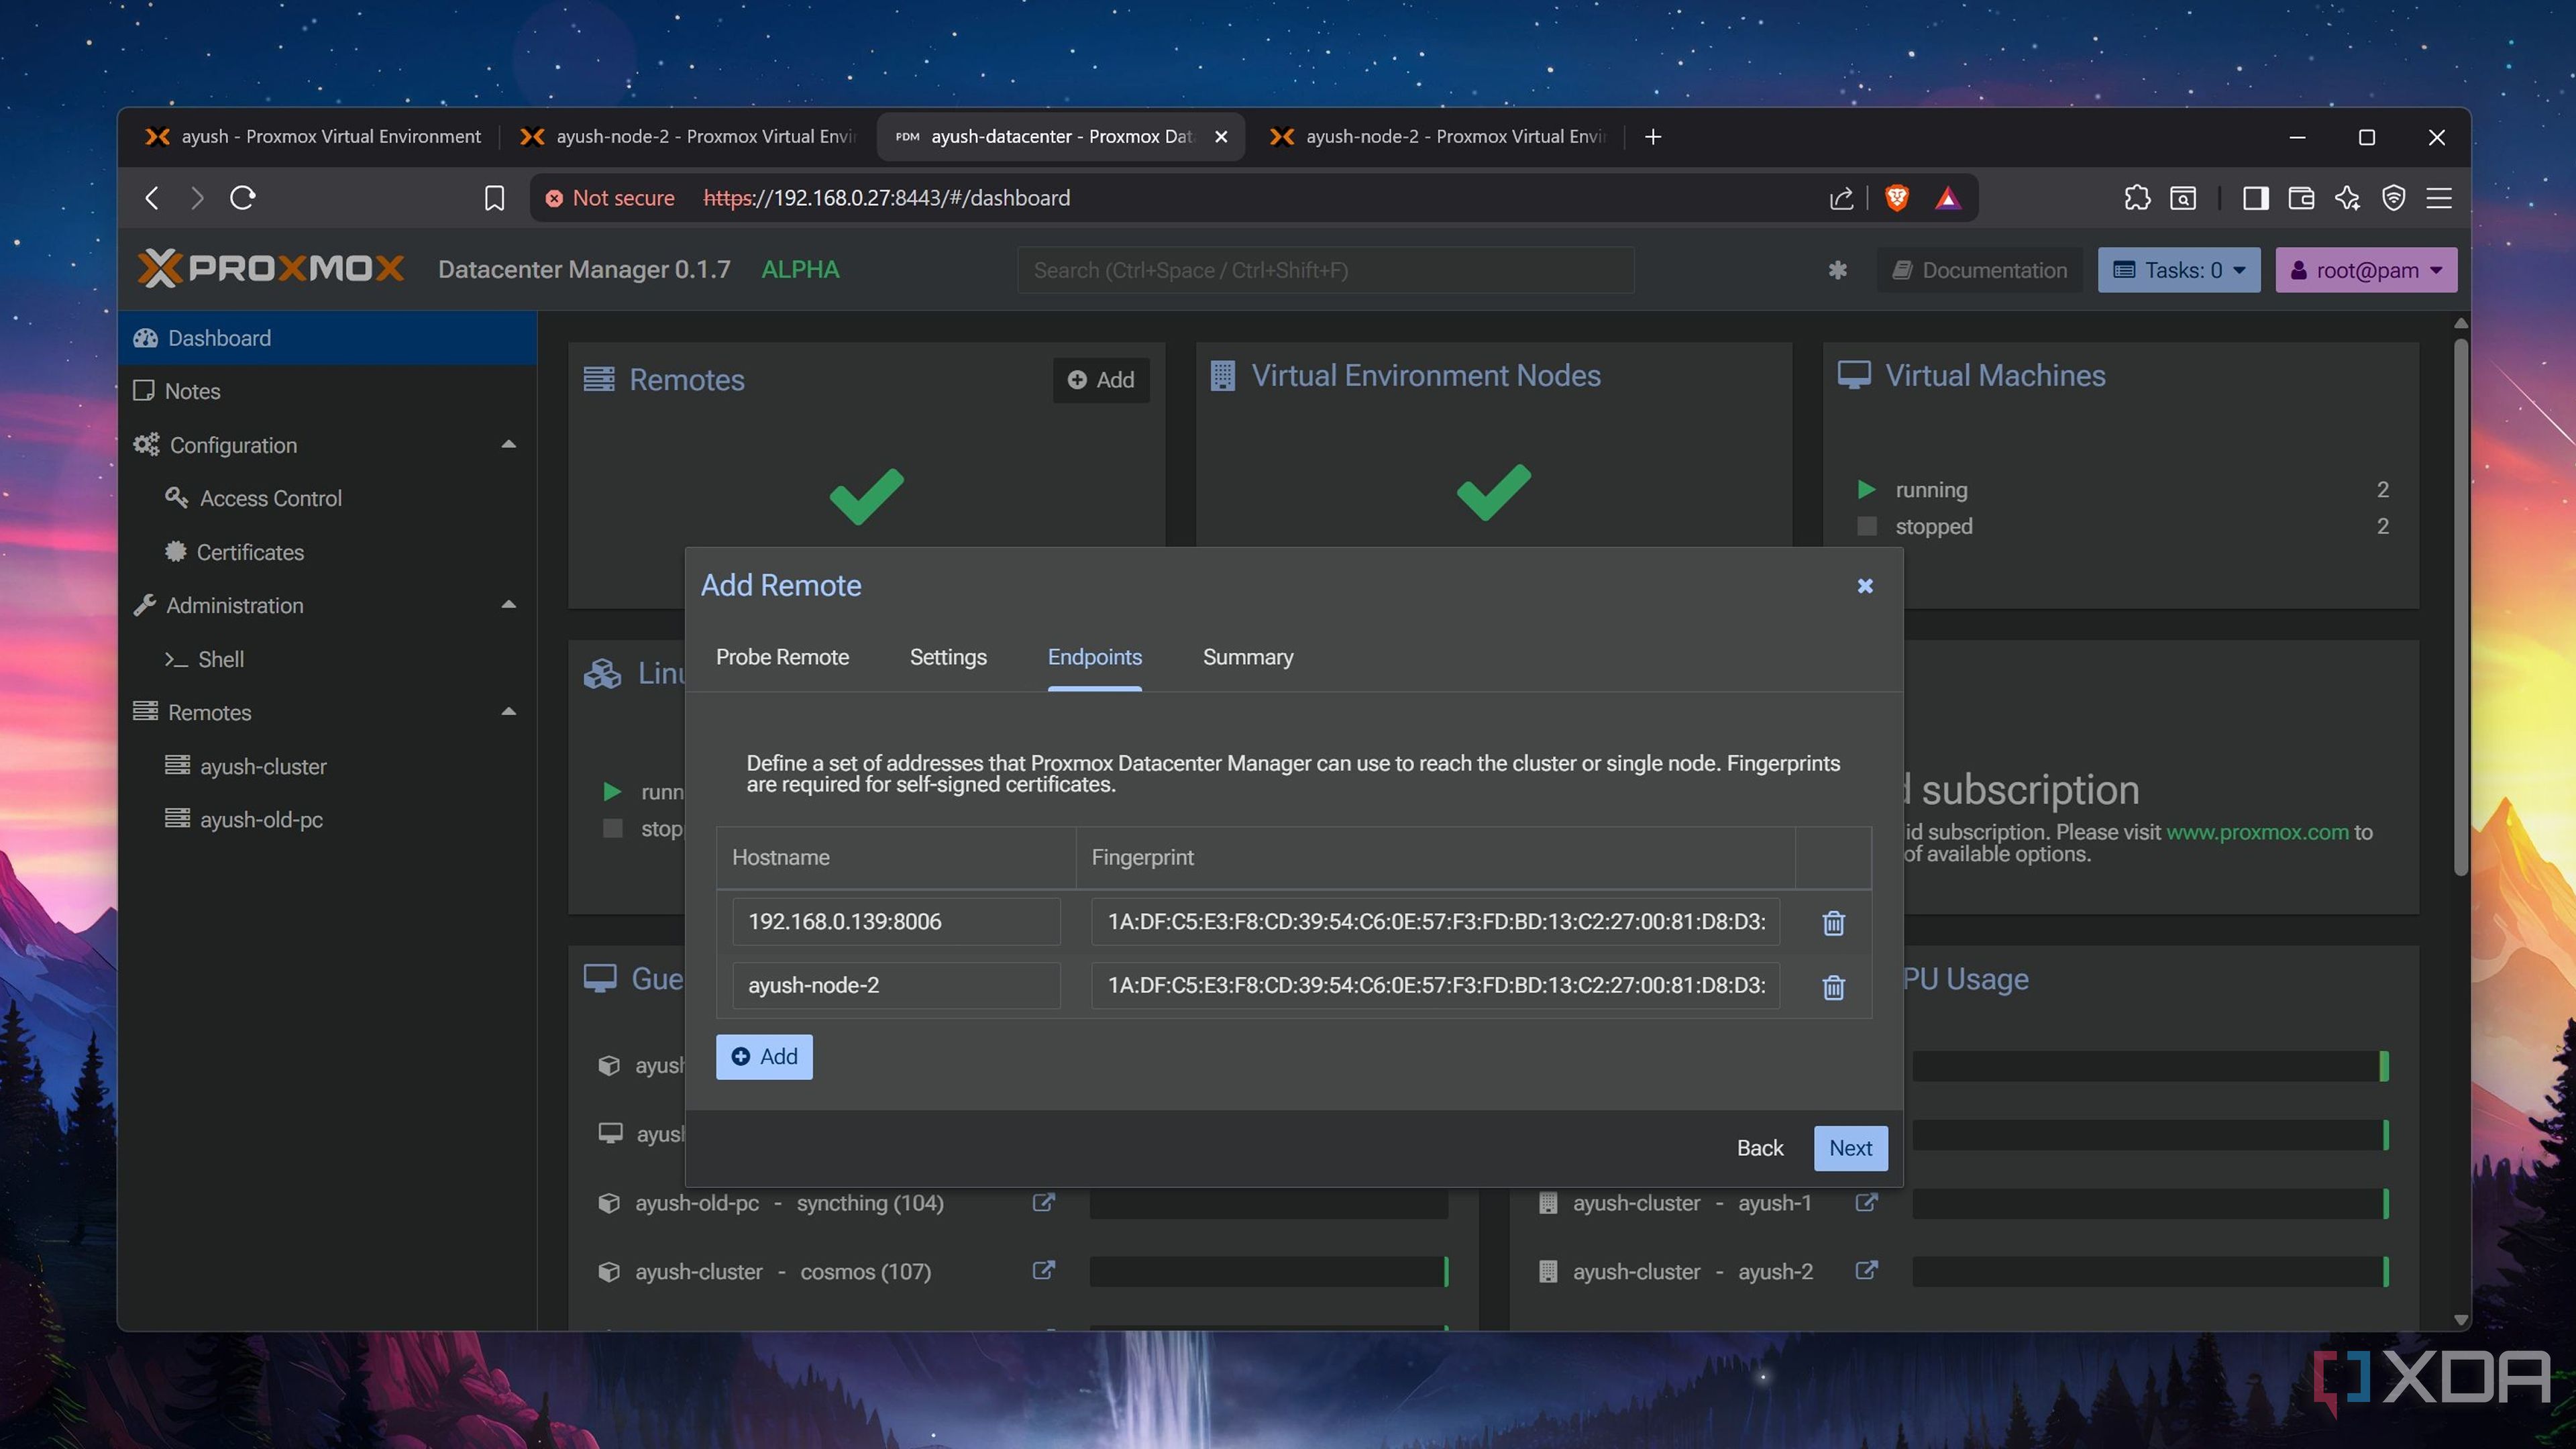Image resolution: width=2576 pixels, height=1449 pixels.
Task: Open the Brave Rewards triangle icon
Action: (x=1947, y=198)
